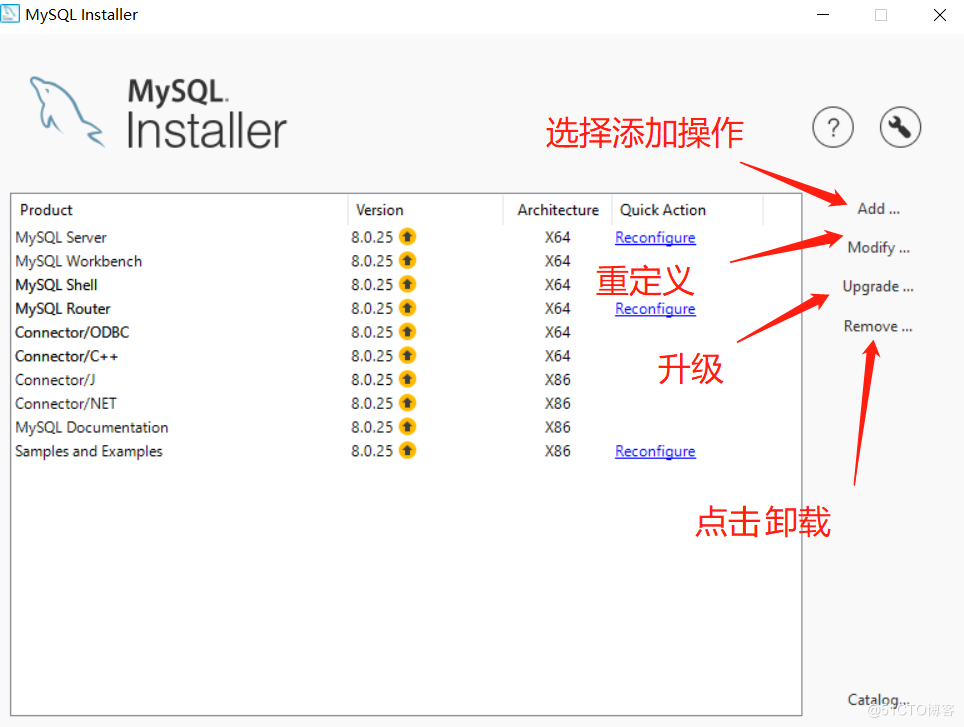Open the help question mark icon

pyautogui.click(x=832, y=127)
